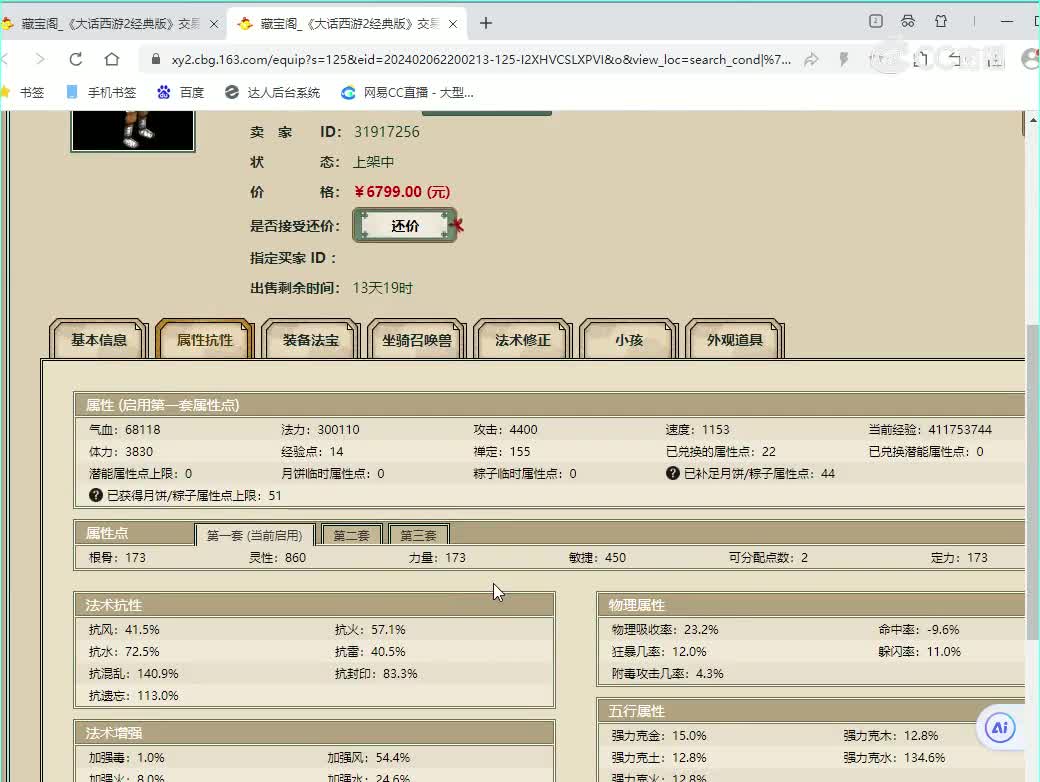This screenshot has width=1040, height=782.
Task: Open the tab counter icon showing 2
Action: coord(876,21)
